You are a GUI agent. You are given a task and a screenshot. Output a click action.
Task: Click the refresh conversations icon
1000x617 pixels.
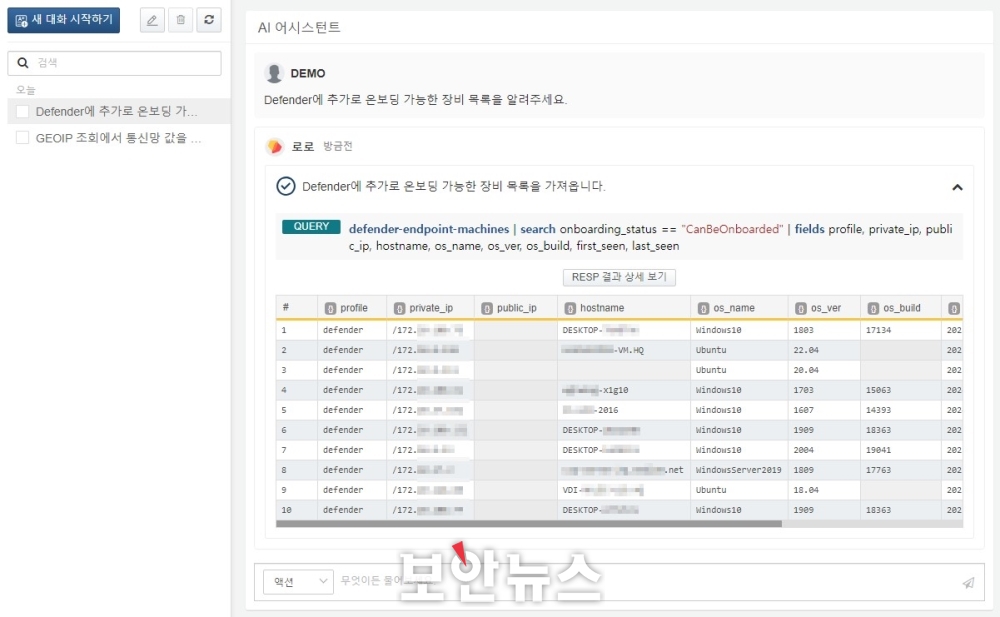[x=209, y=20]
